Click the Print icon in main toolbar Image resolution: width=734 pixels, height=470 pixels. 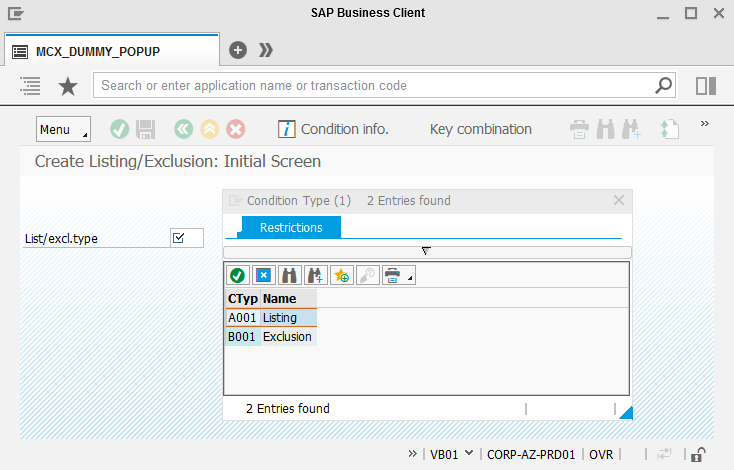point(580,129)
